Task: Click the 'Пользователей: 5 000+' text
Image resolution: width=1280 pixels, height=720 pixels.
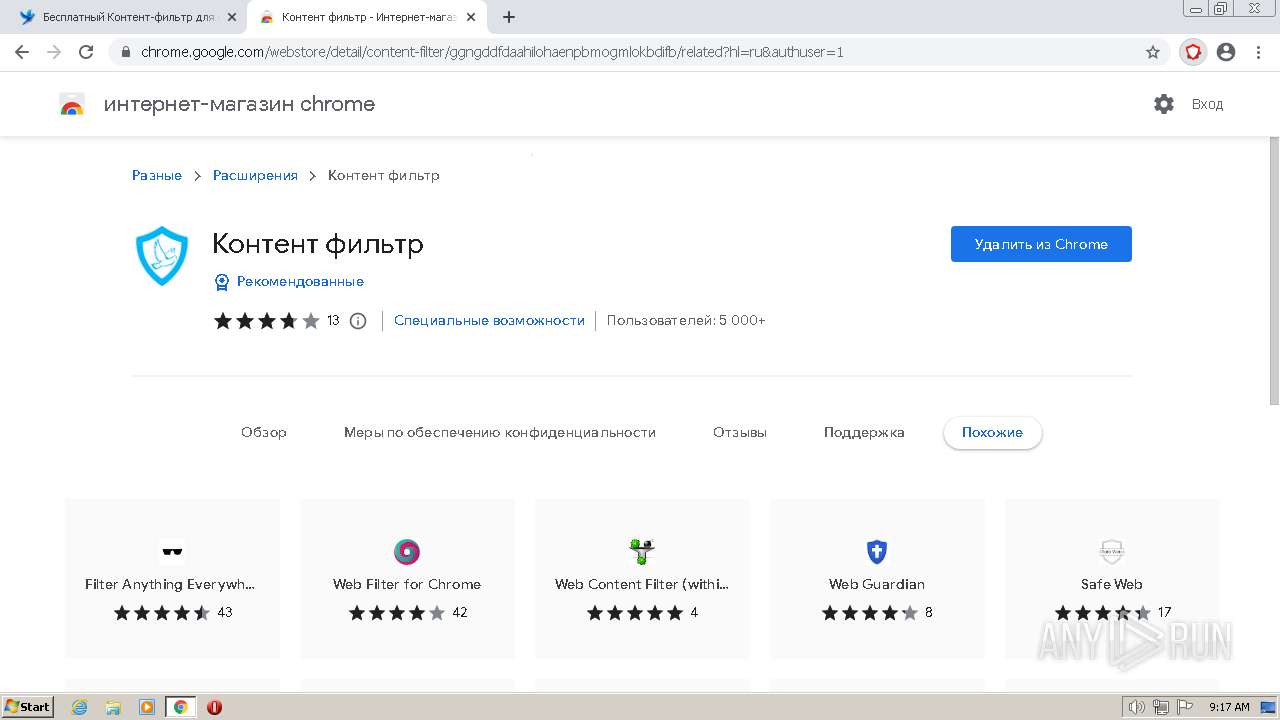Action: click(686, 321)
